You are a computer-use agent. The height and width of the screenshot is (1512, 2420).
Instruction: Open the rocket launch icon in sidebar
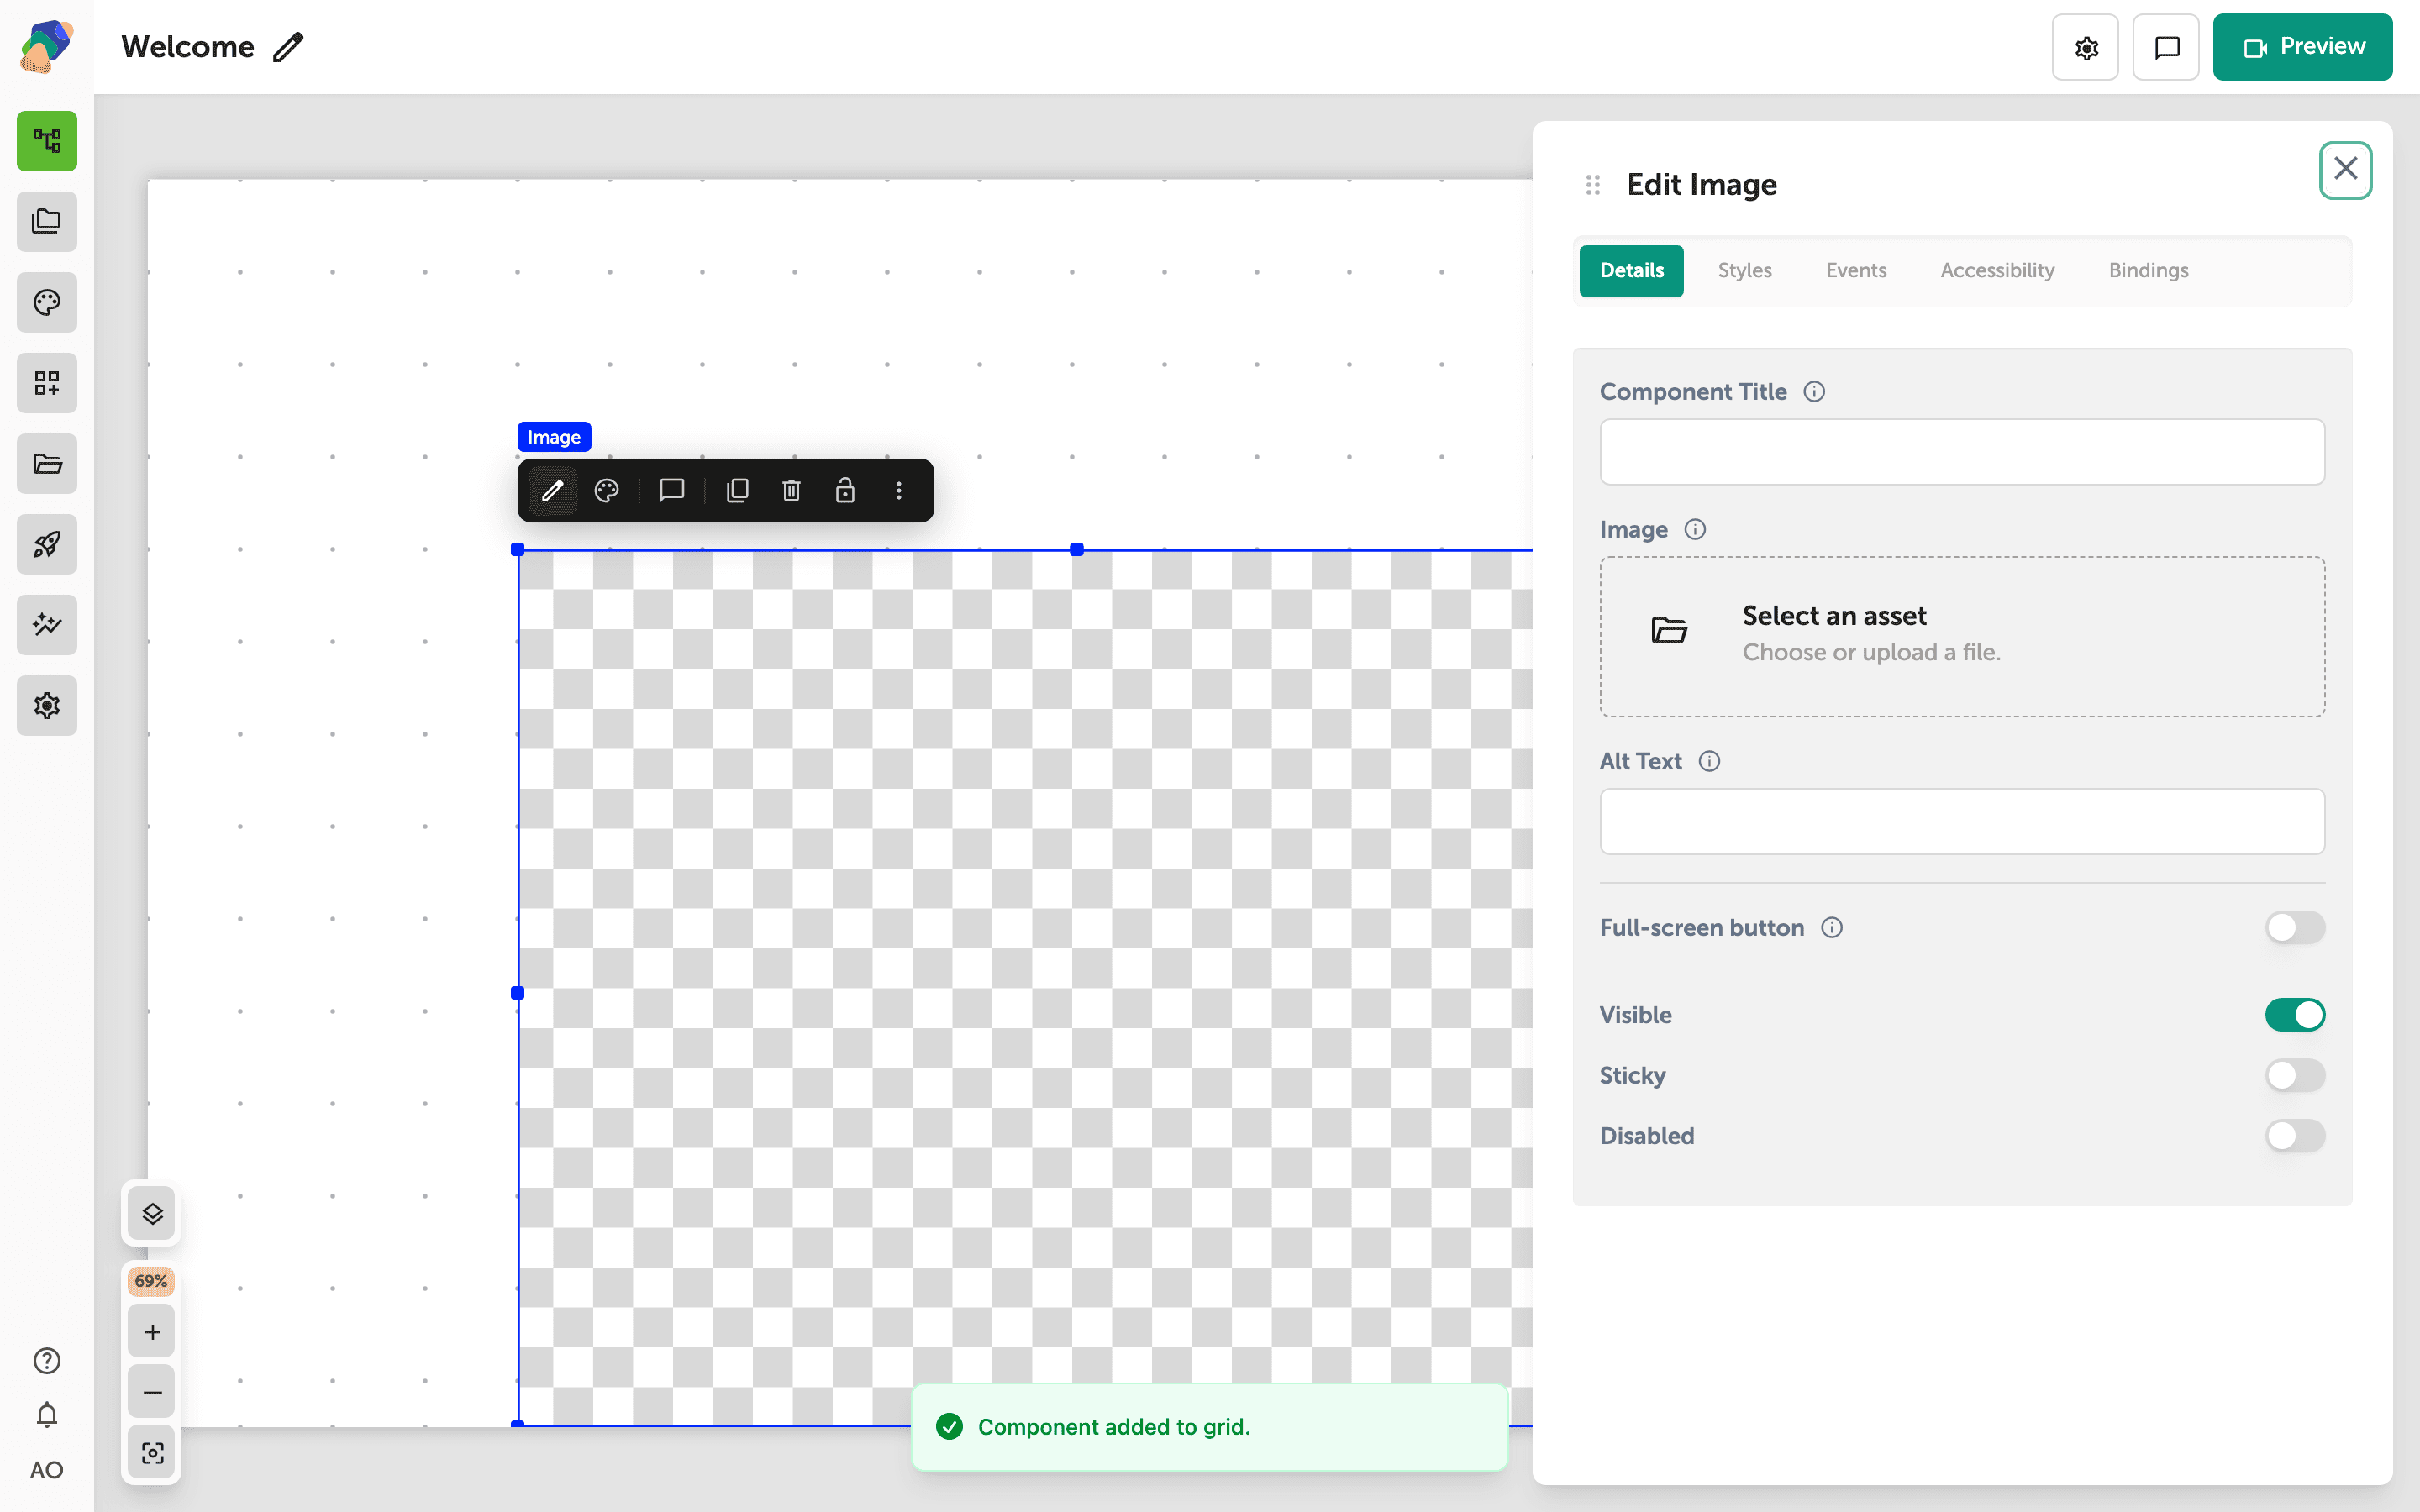(47, 544)
